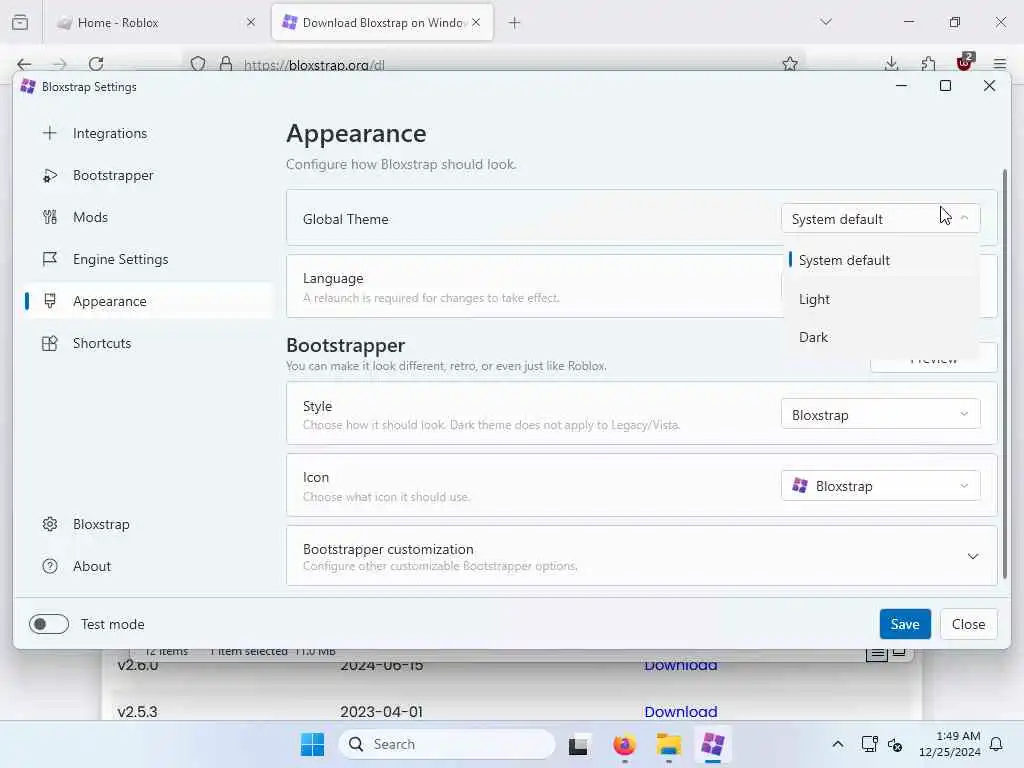This screenshot has width=1024, height=768.
Task: Go to the Bootstrapper settings page
Action: click(149, 175)
